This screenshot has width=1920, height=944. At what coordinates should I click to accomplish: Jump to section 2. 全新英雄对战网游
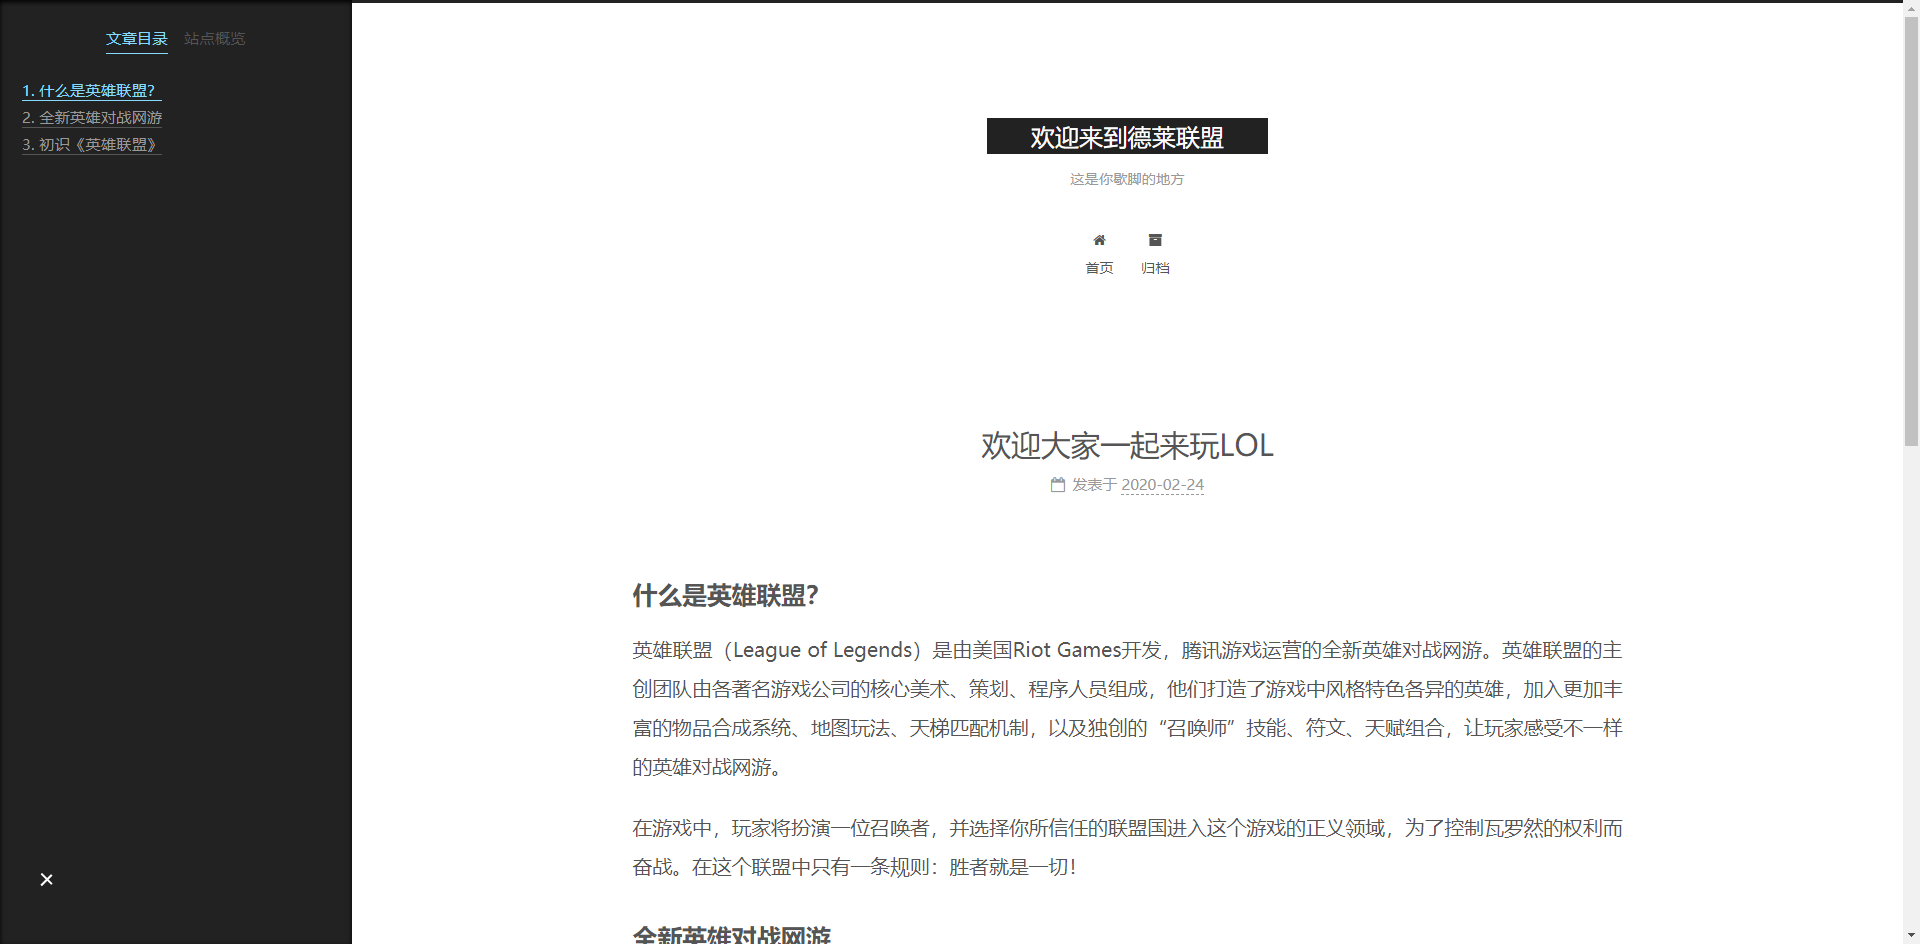coord(92,118)
